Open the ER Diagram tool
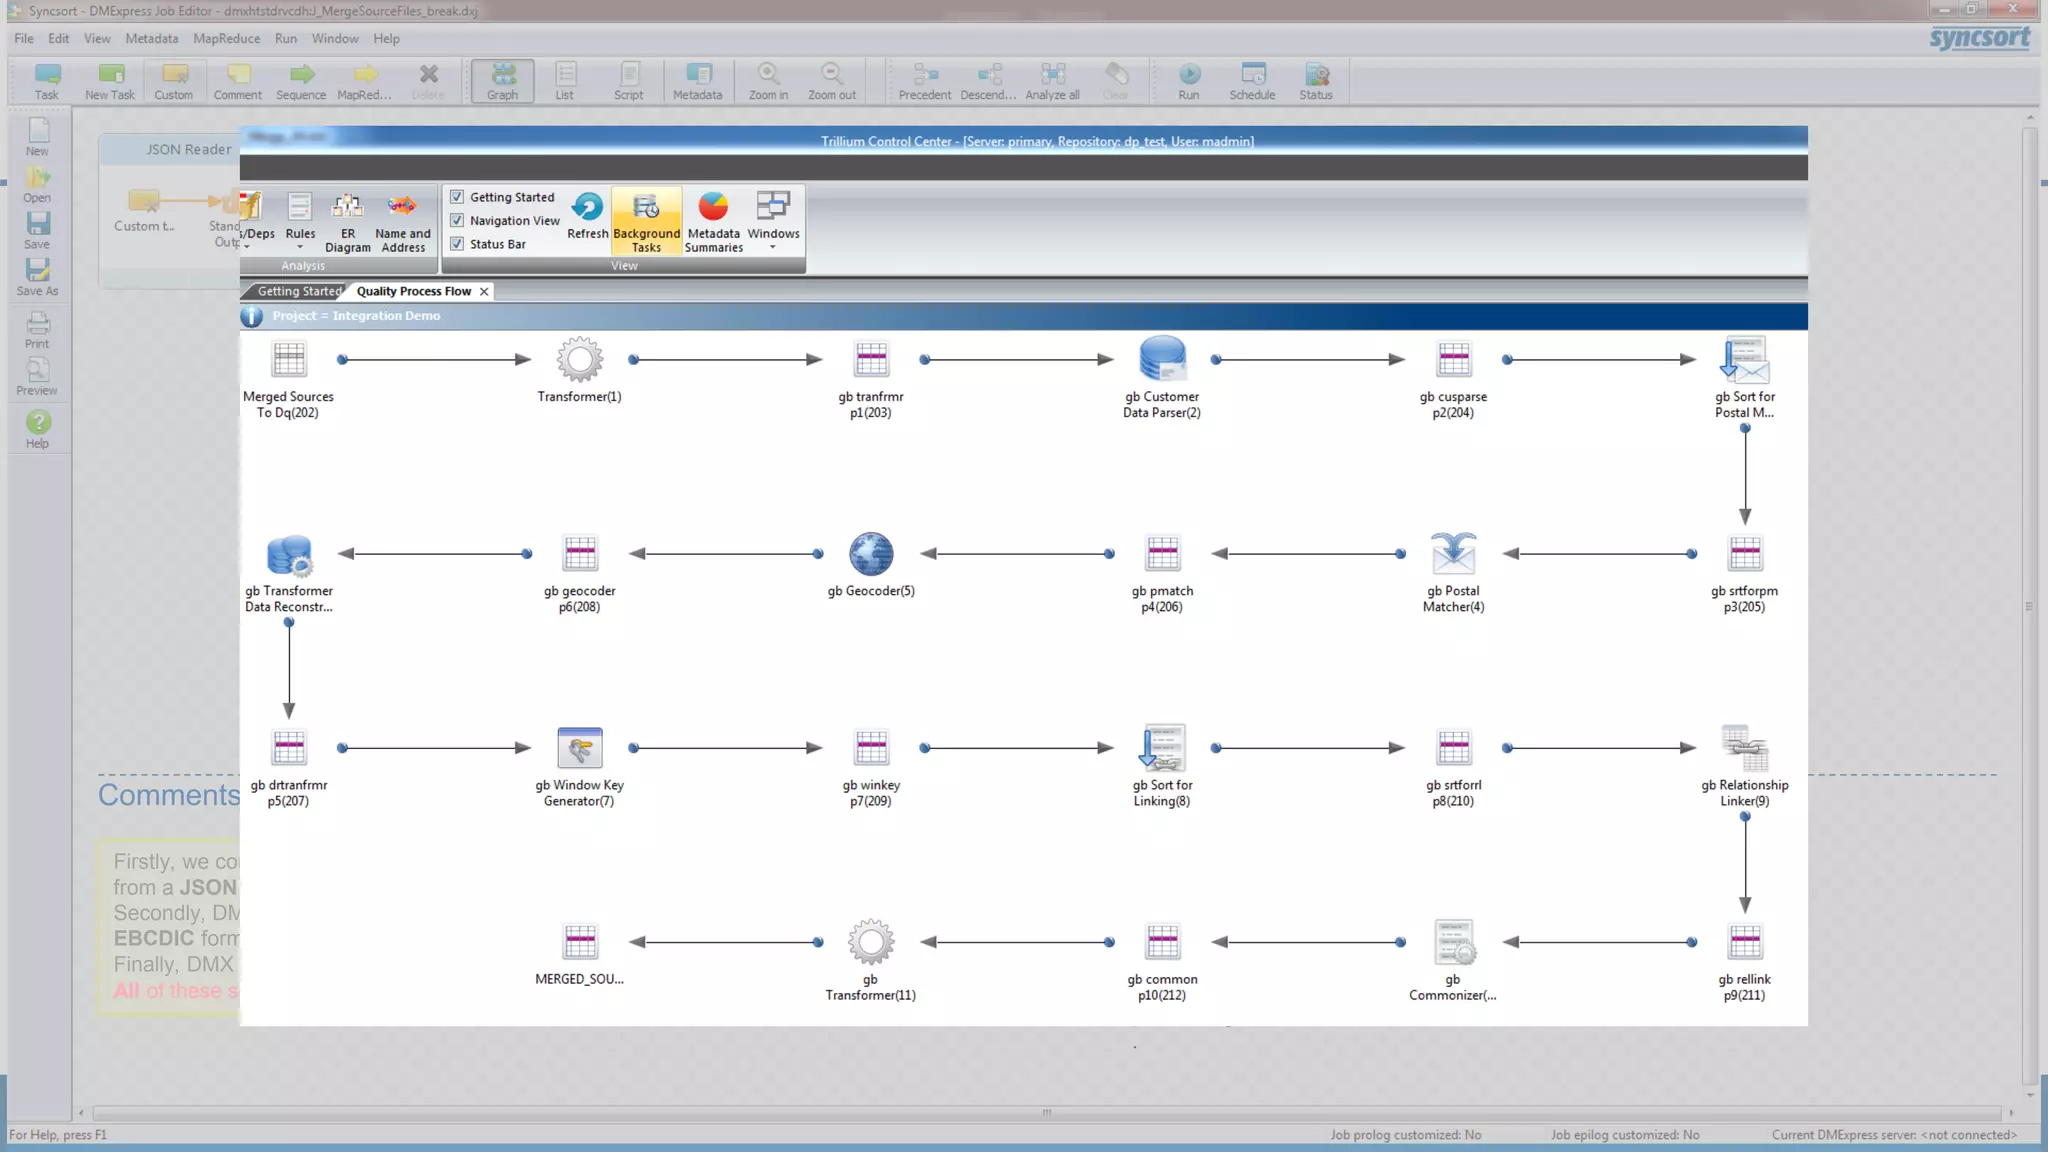Screen dimensions: 2048x1152 pyautogui.click(x=347, y=220)
